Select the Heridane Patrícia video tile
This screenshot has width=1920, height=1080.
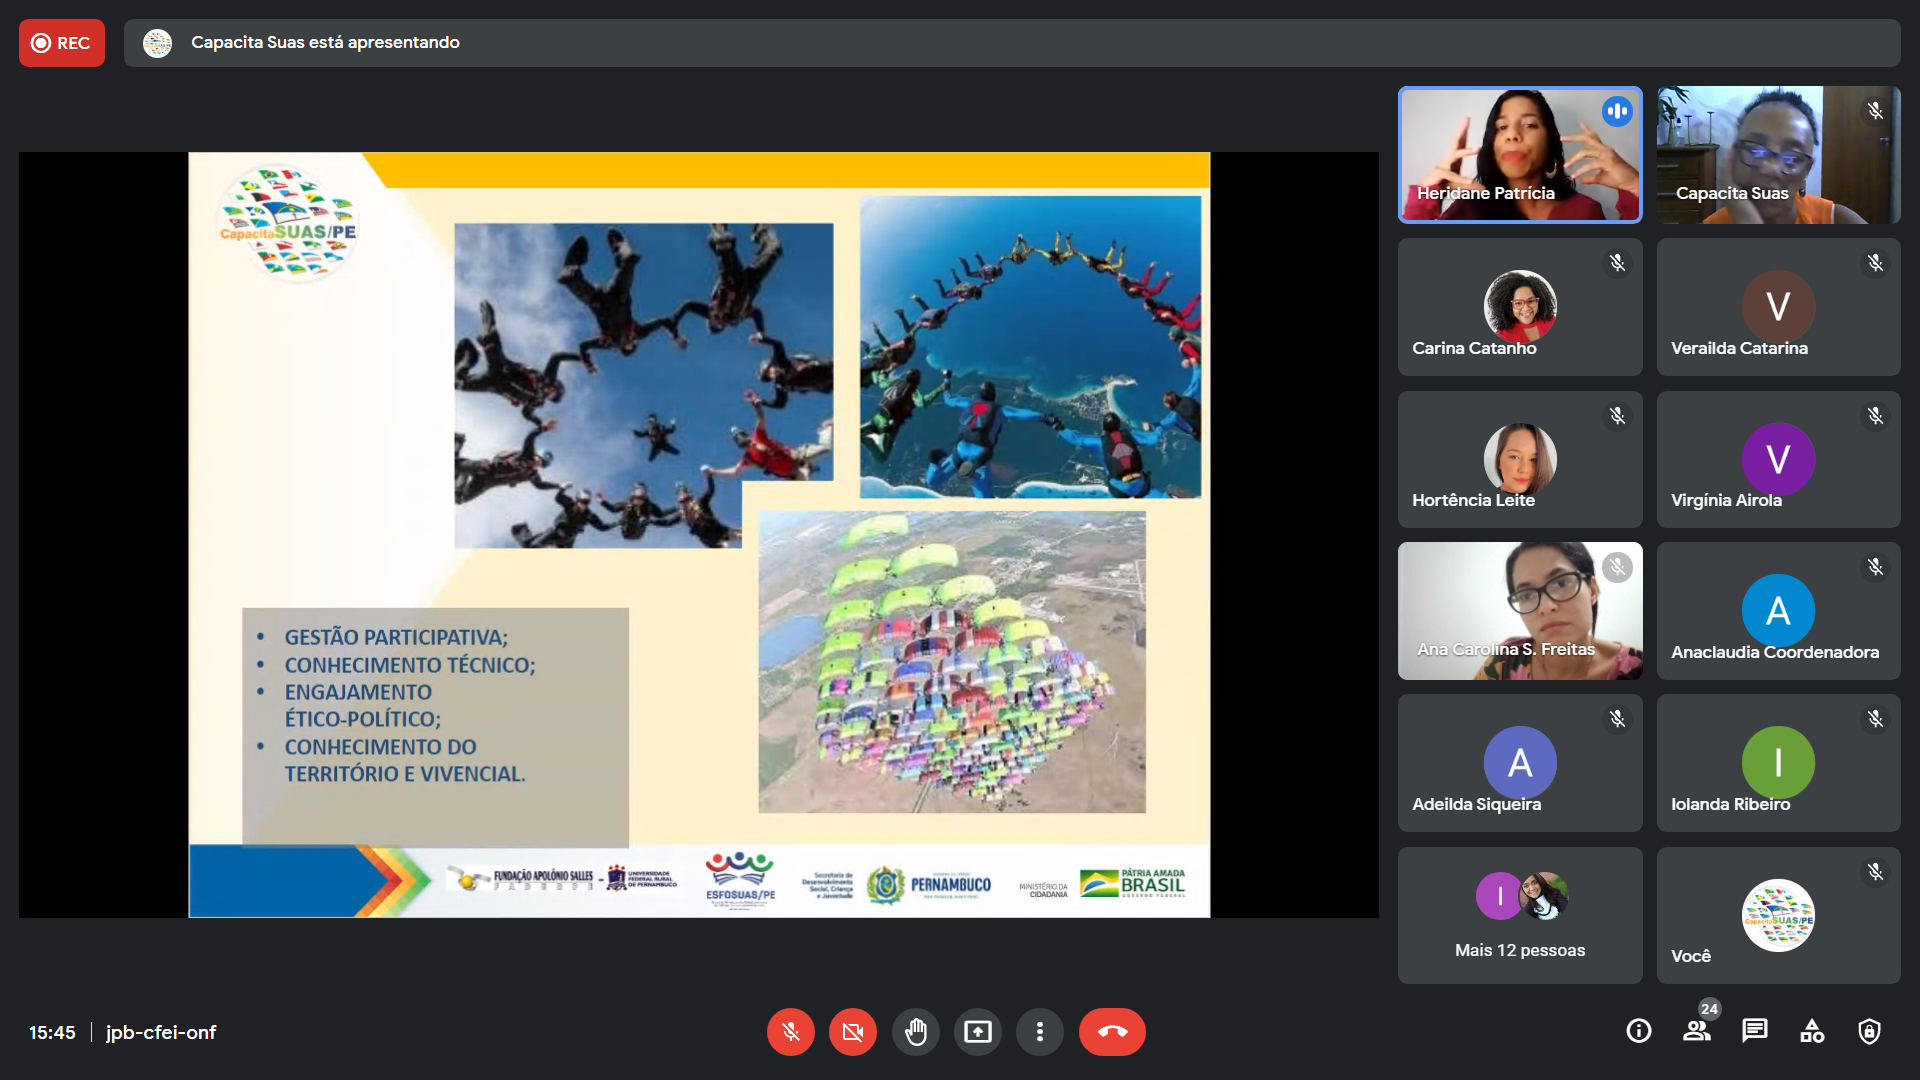tap(1519, 155)
